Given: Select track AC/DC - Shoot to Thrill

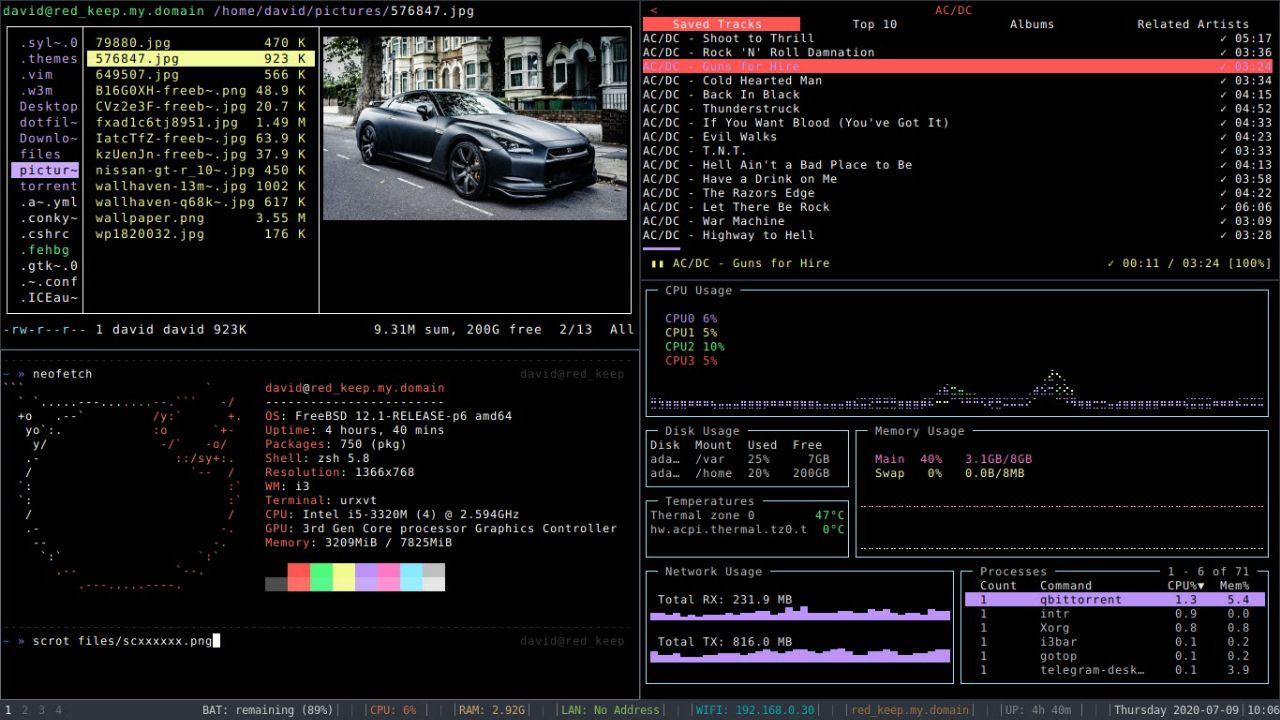Looking at the screenshot, I should pyautogui.click(x=958, y=38).
